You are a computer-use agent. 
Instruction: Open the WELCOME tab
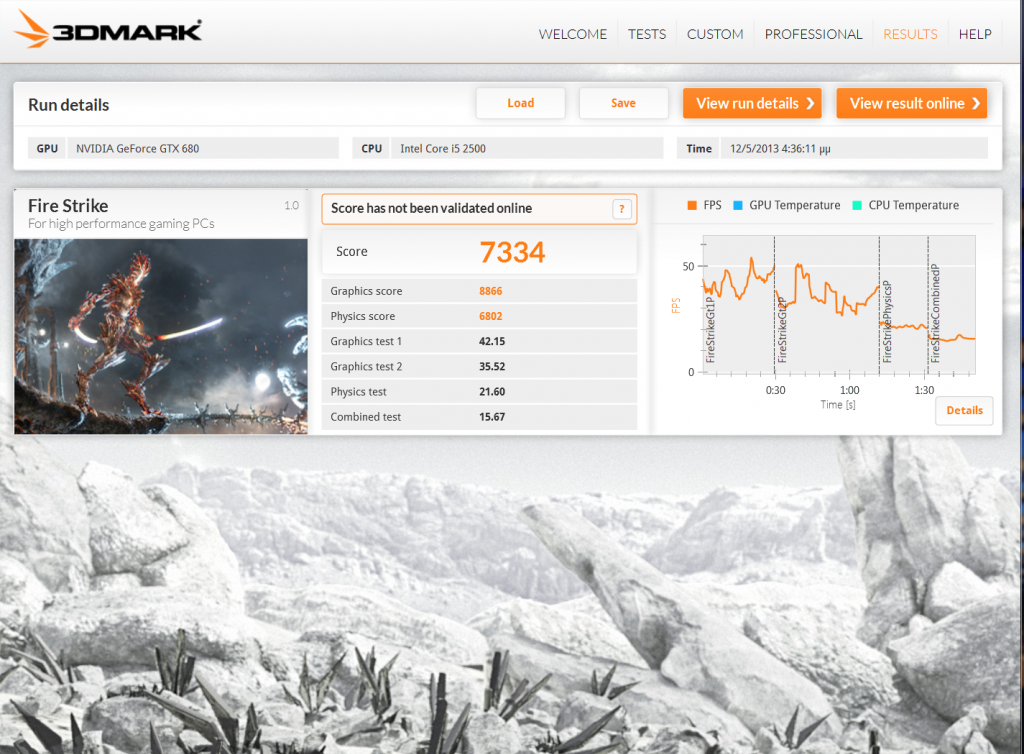coord(572,34)
